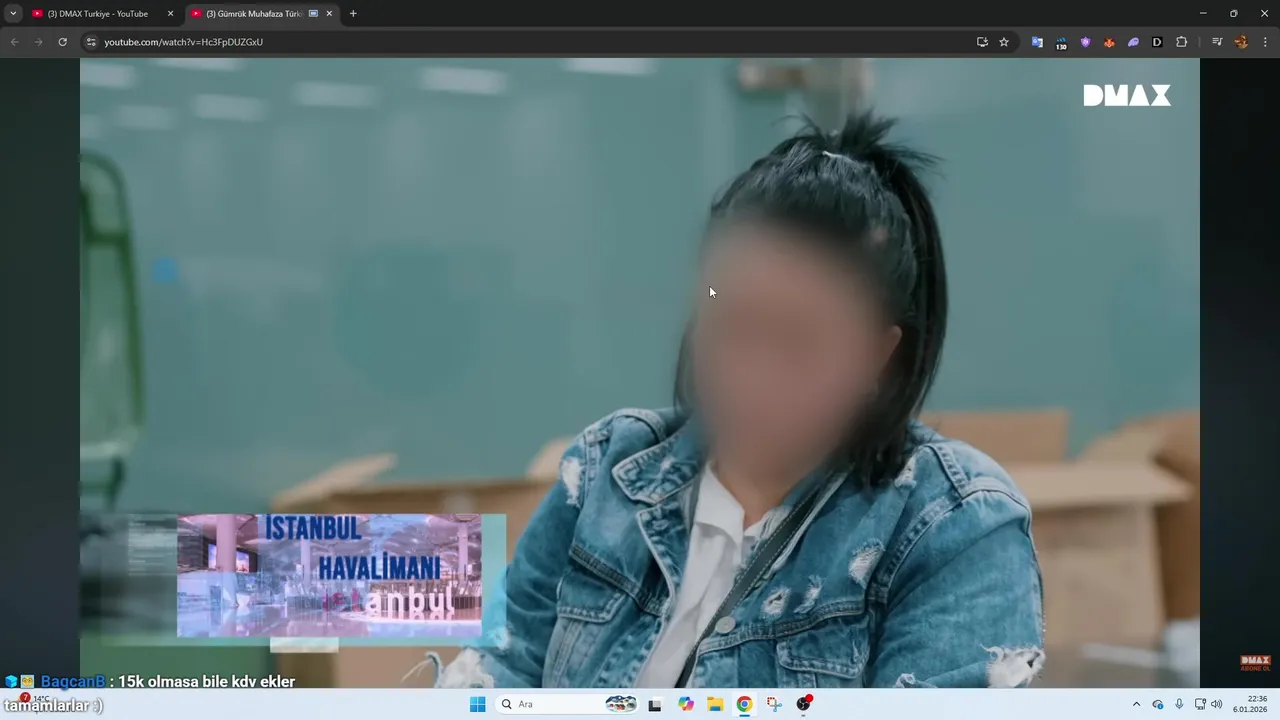Open the OneDrive tray icon
Image resolution: width=1280 pixels, height=720 pixels.
coord(1158,704)
